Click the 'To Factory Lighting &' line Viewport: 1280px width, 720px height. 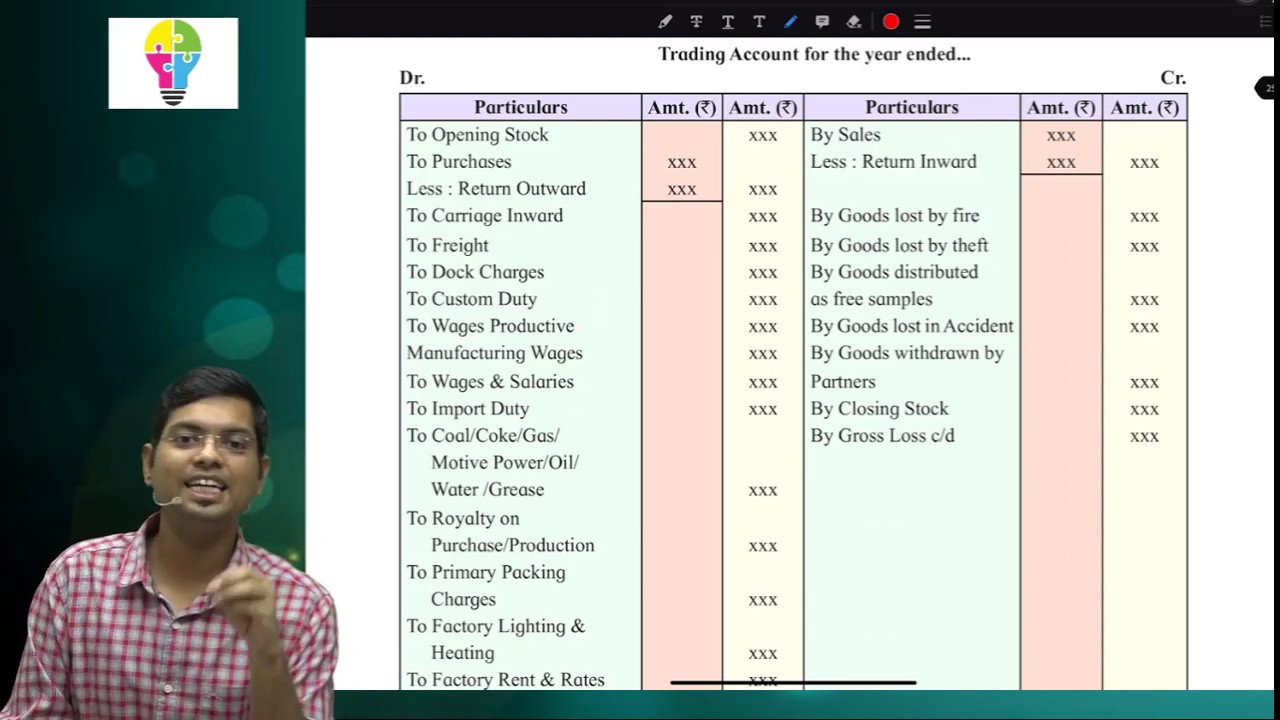495,626
